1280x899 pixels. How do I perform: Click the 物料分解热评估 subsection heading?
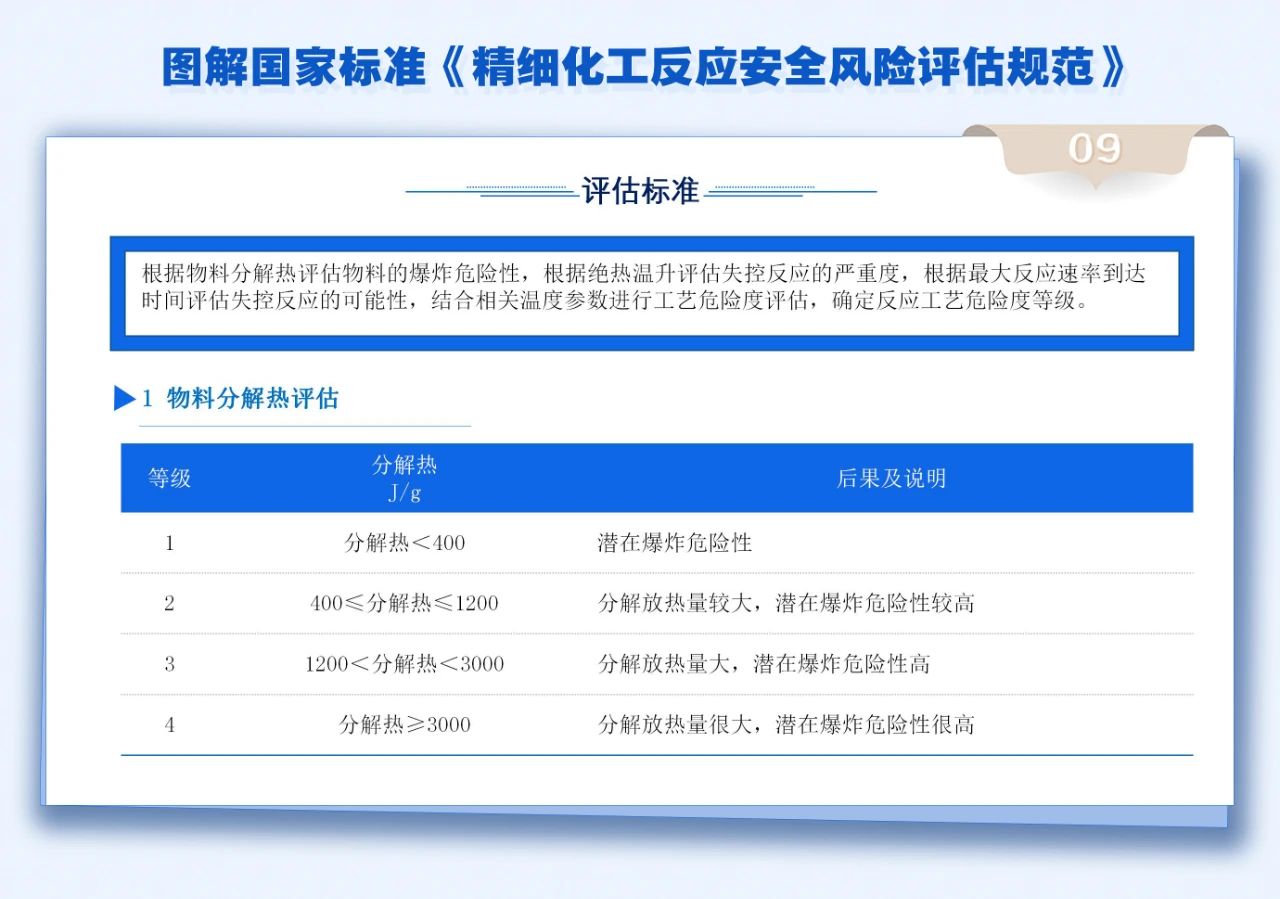pyautogui.click(x=252, y=398)
